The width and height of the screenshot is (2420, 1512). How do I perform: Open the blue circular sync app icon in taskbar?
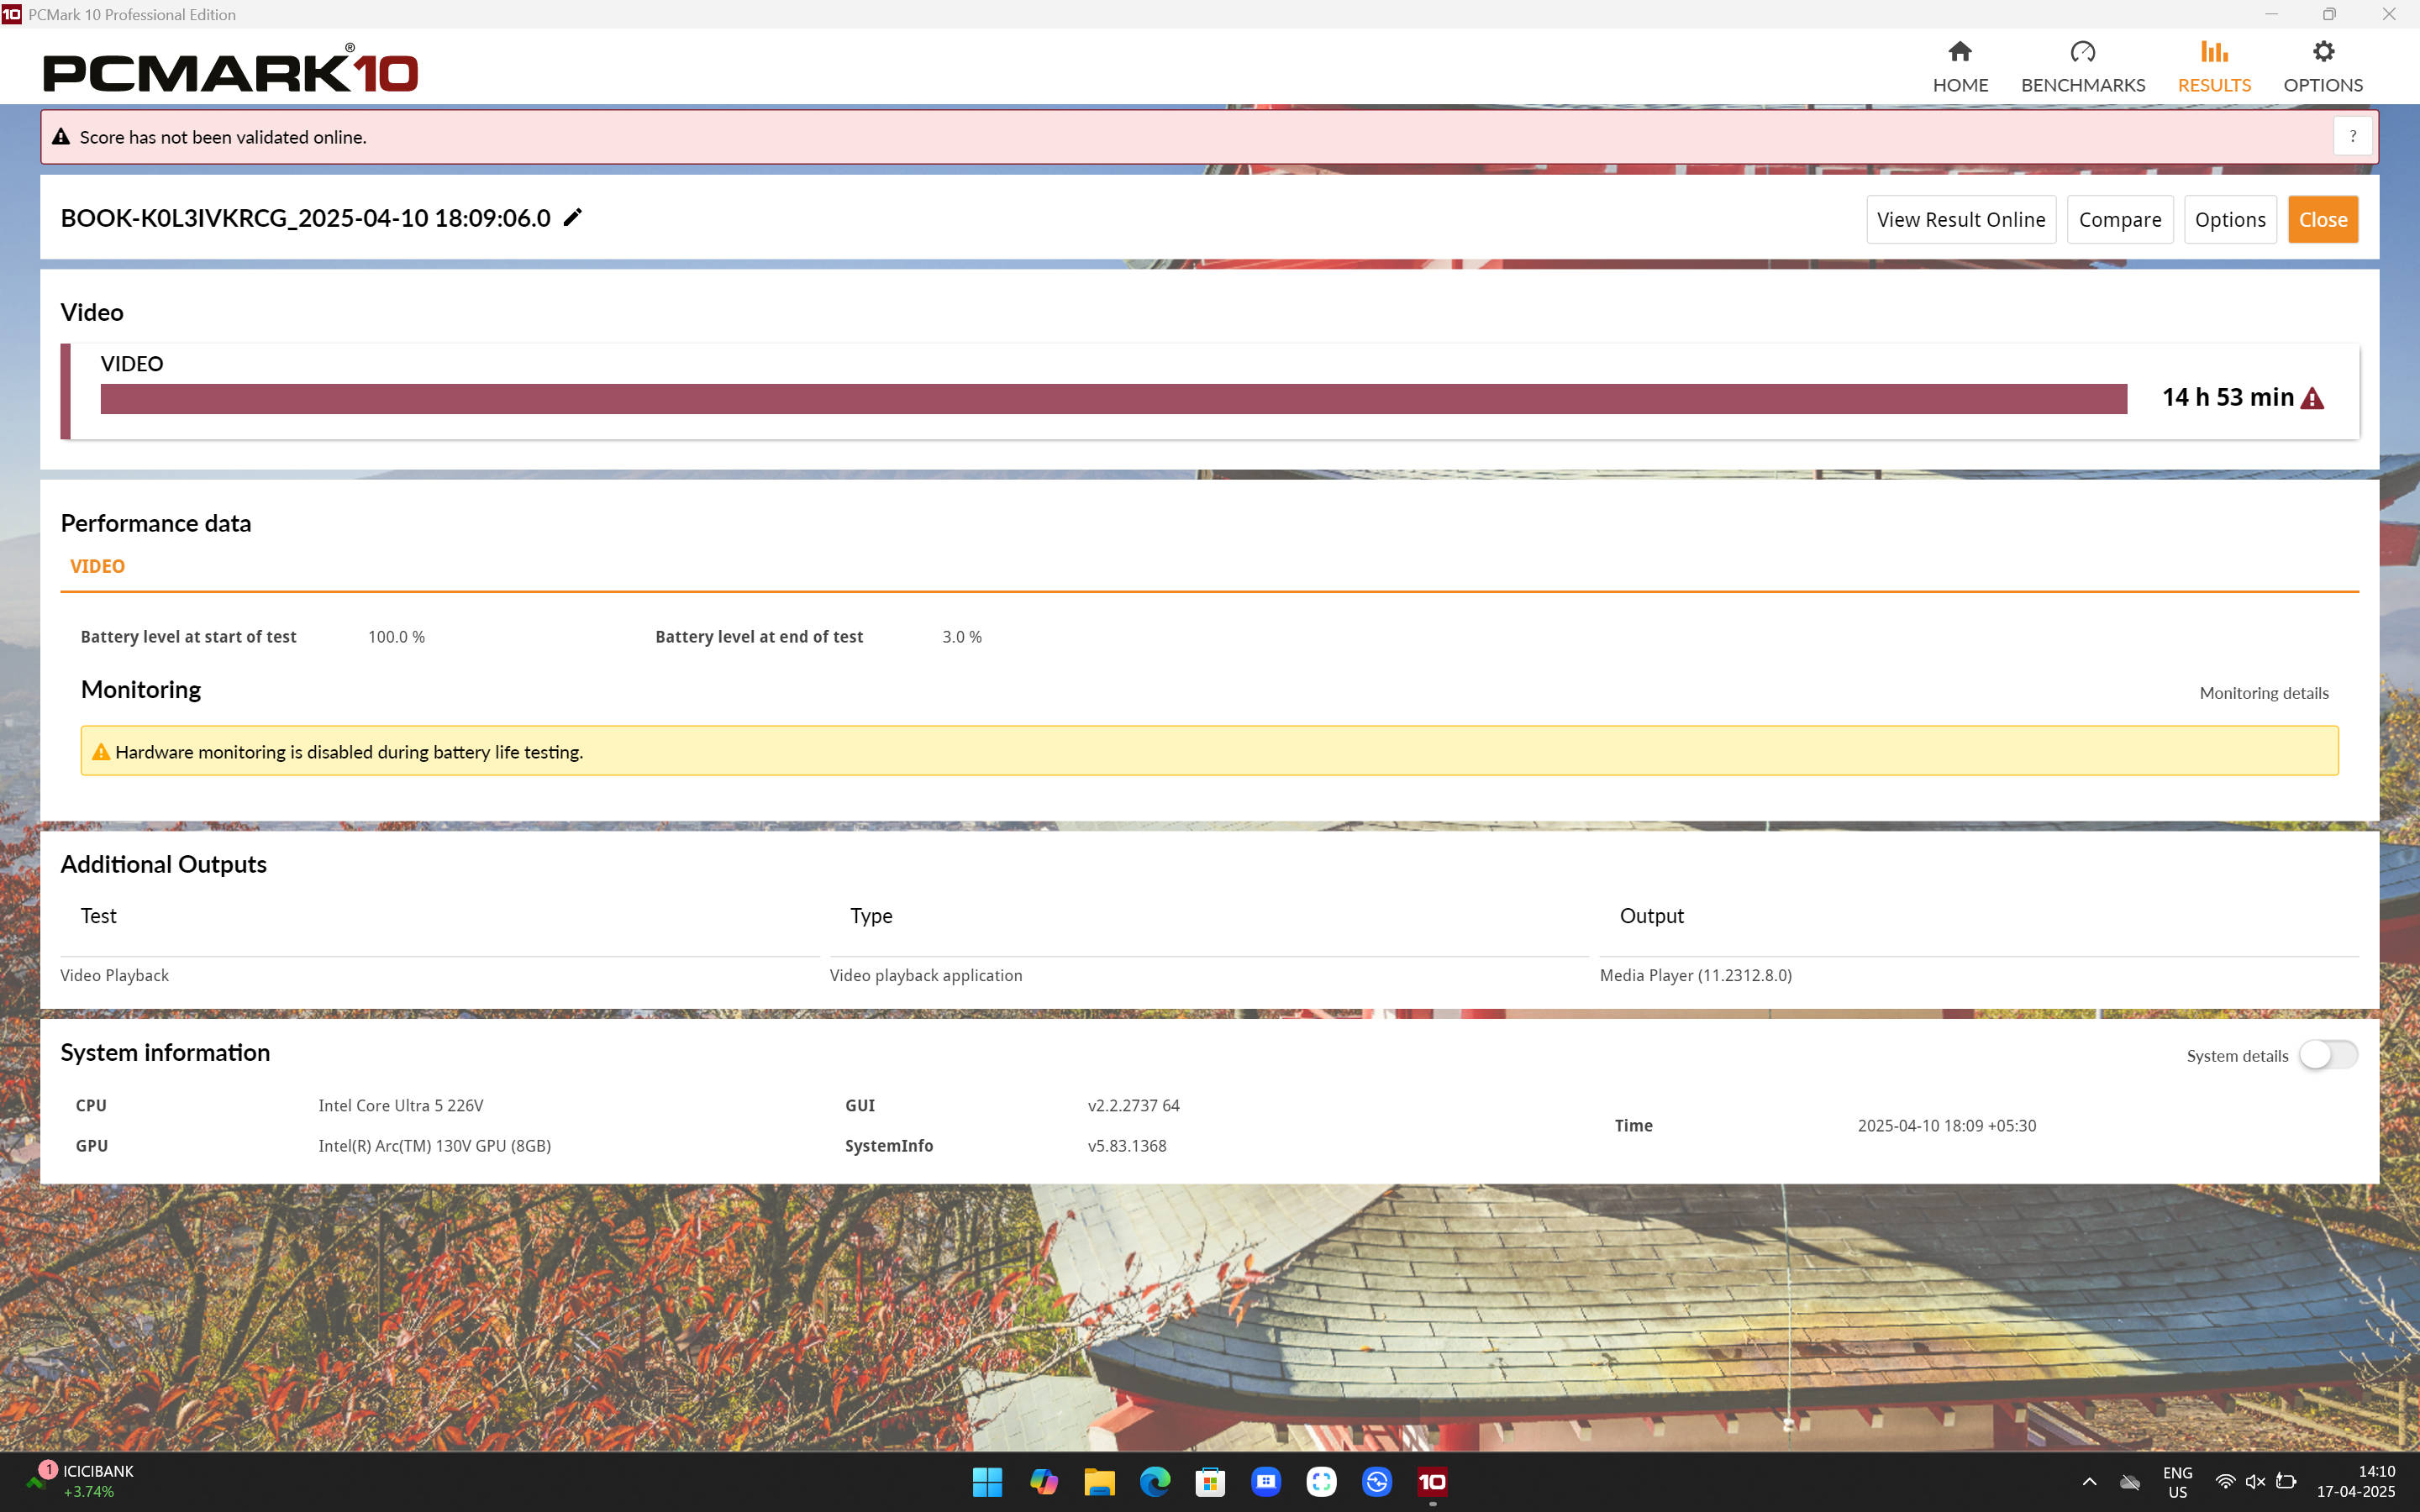pyautogui.click(x=1377, y=1482)
